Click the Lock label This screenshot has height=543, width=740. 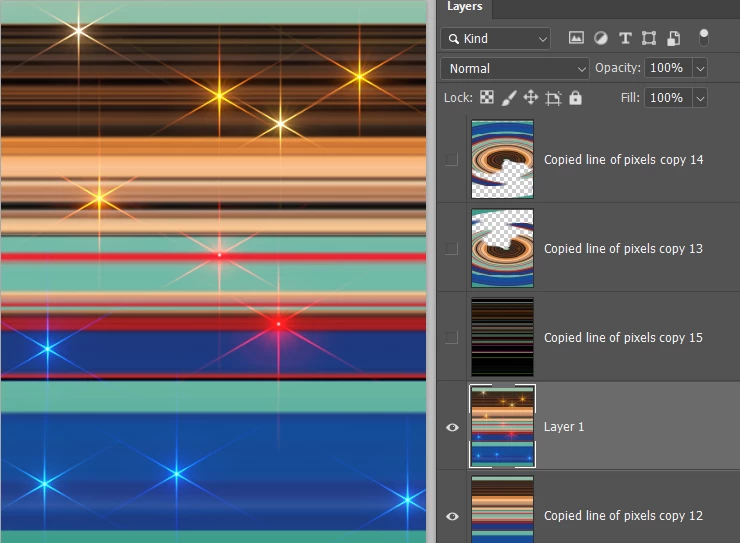[458, 98]
